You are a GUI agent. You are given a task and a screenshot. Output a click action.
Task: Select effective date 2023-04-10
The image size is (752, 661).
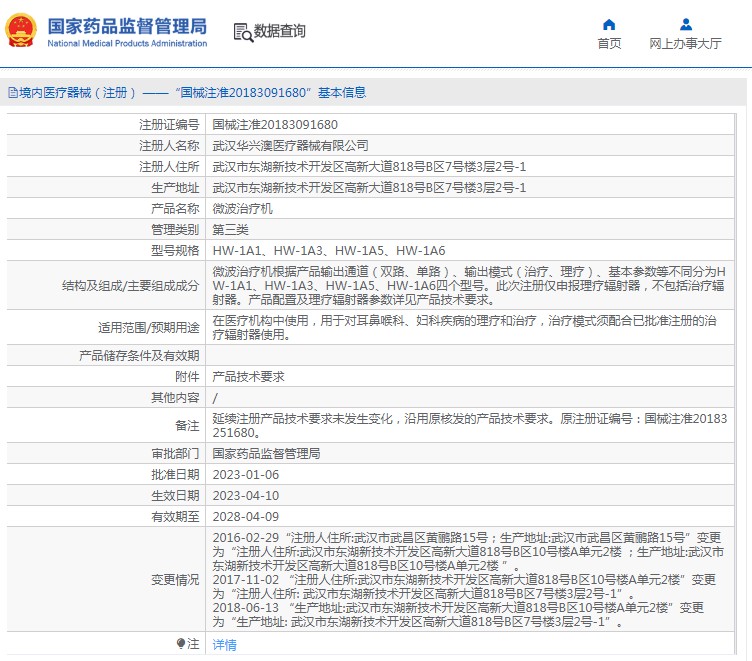coord(246,496)
